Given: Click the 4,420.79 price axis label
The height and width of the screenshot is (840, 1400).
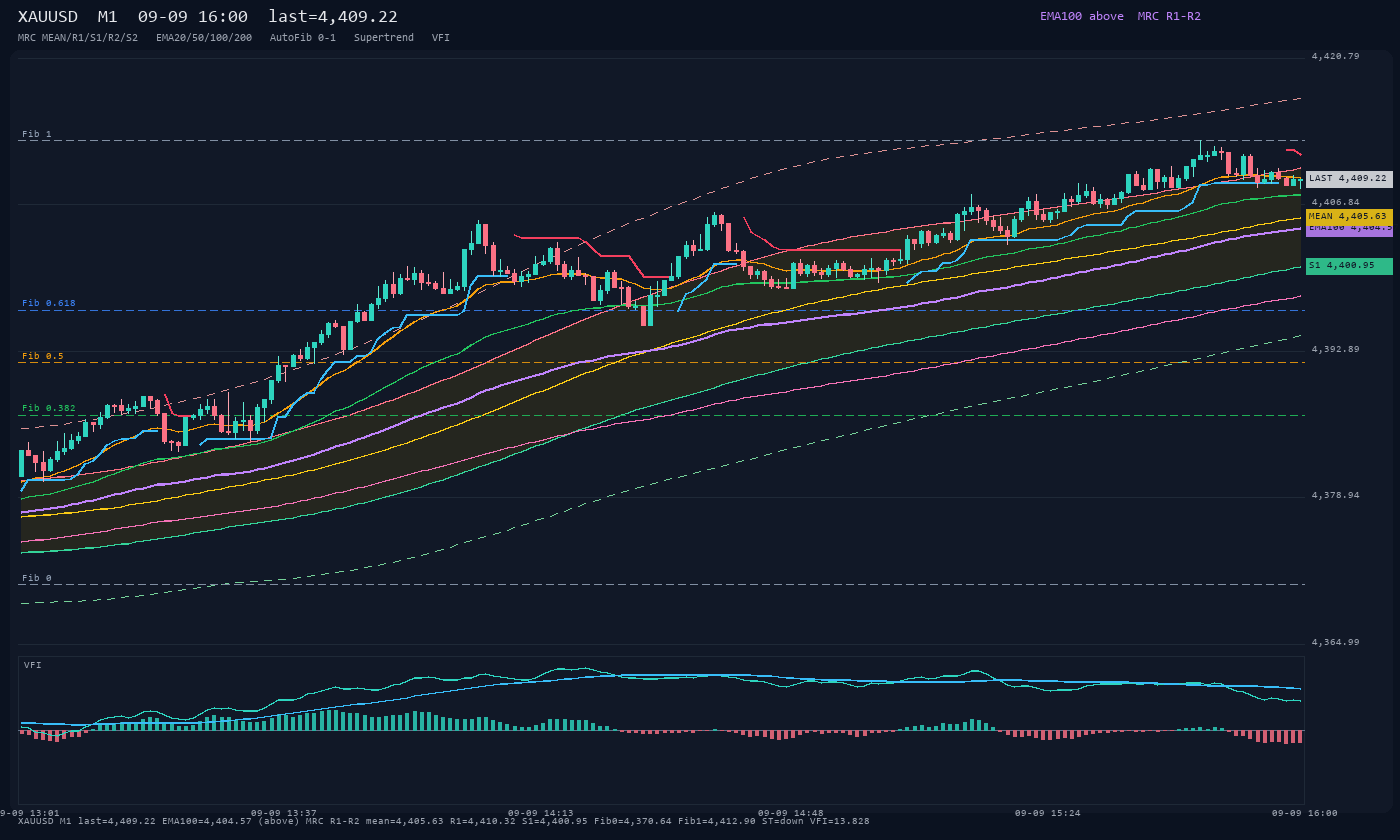Looking at the screenshot, I should click(x=1335, y=56).
